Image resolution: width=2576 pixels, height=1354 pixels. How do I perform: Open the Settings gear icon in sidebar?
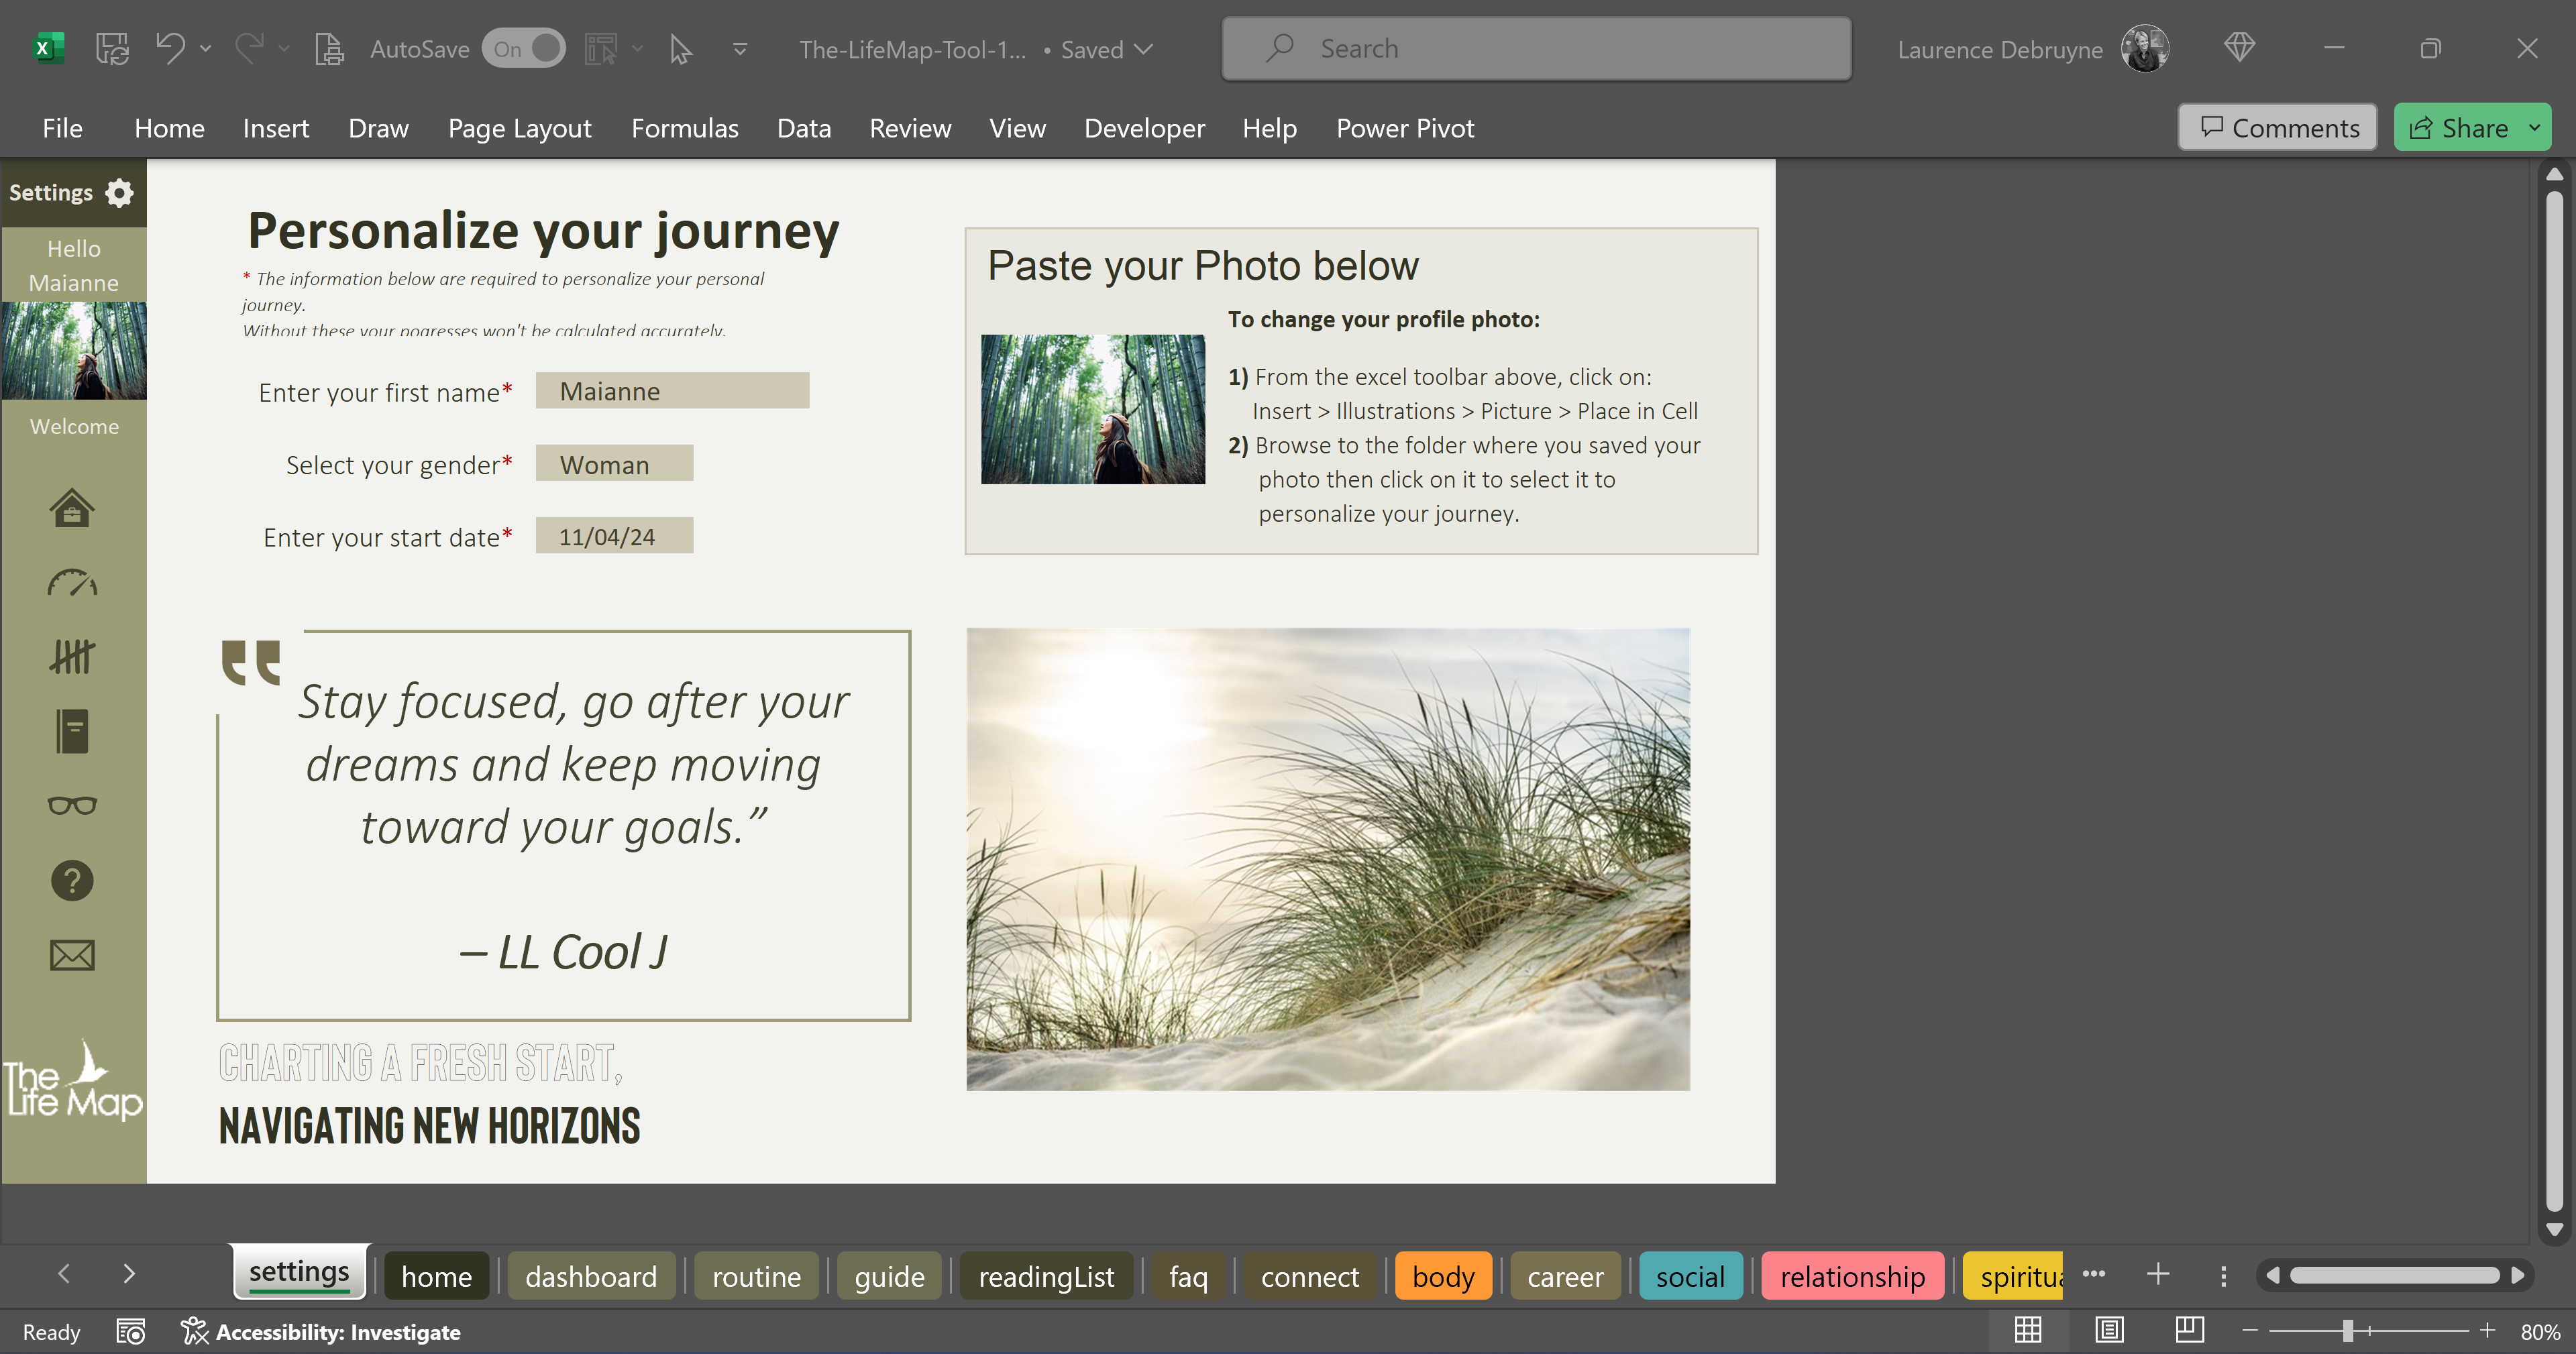pyautogui.click(x=120, y=192)
